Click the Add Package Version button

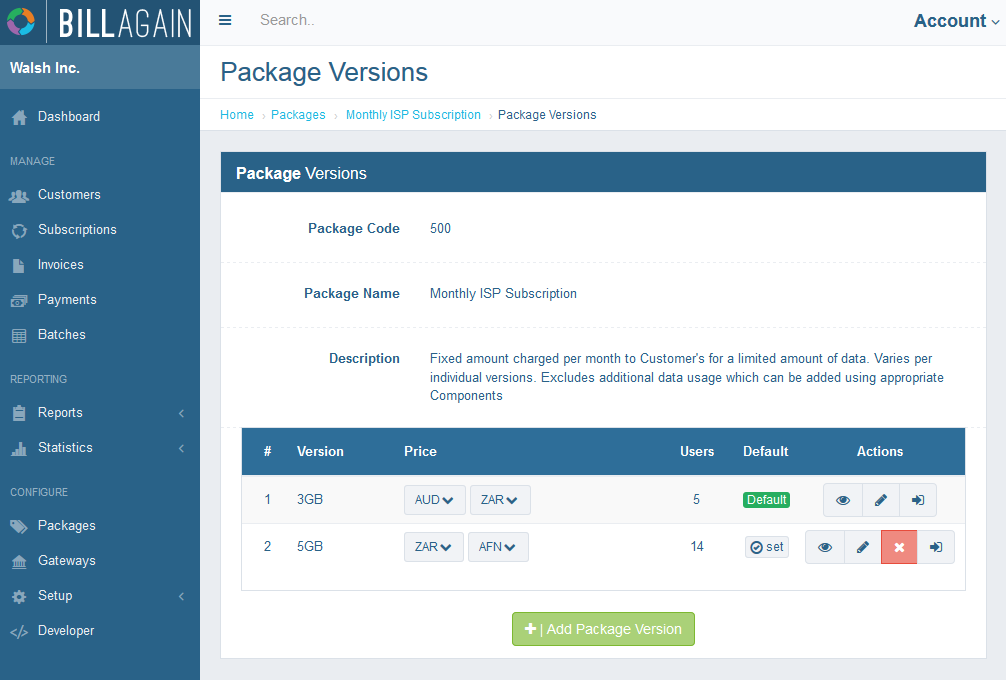[603, 629]
